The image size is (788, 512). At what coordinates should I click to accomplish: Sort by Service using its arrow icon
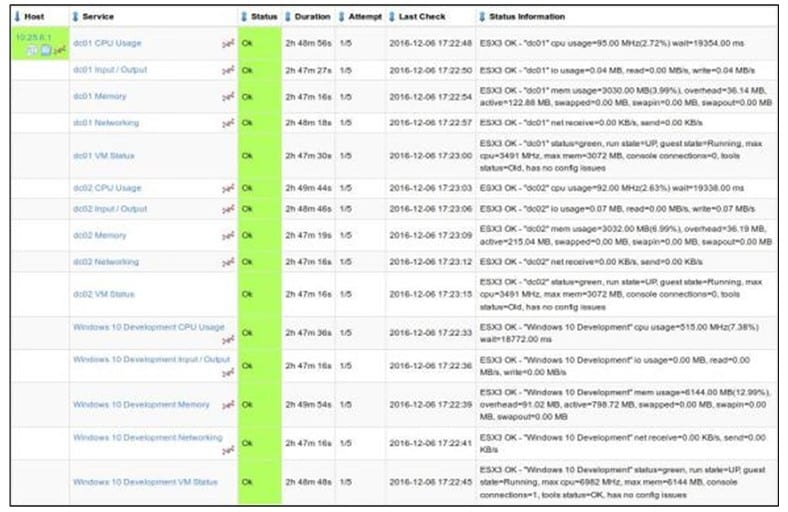(x=75, y=17)
